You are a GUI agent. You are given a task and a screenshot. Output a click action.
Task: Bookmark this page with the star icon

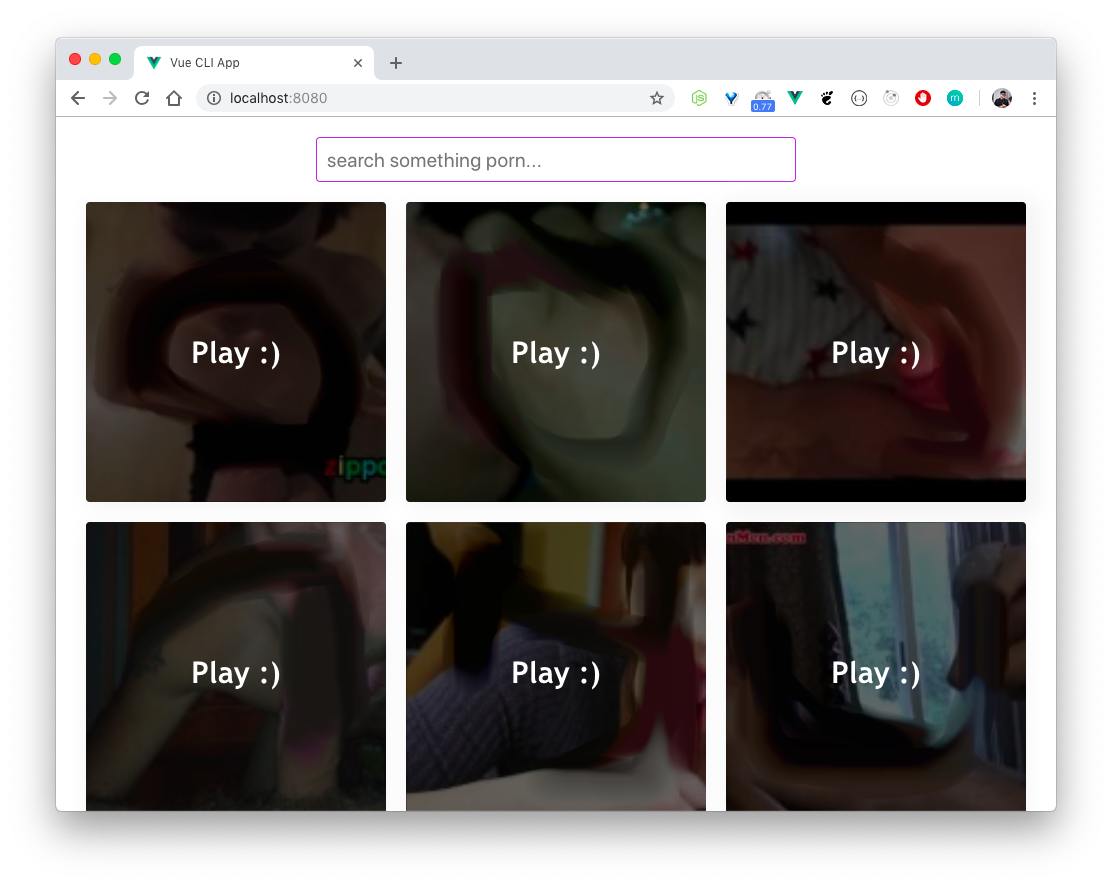tap(657, 98)
